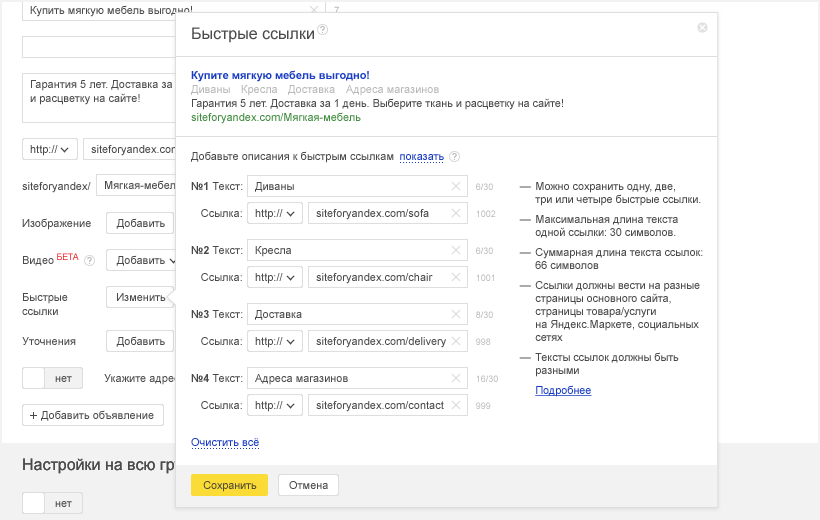Screen dimensions: 820x520
Task: Toggle the address switch beside Укажите адрес
Action: 52,378
